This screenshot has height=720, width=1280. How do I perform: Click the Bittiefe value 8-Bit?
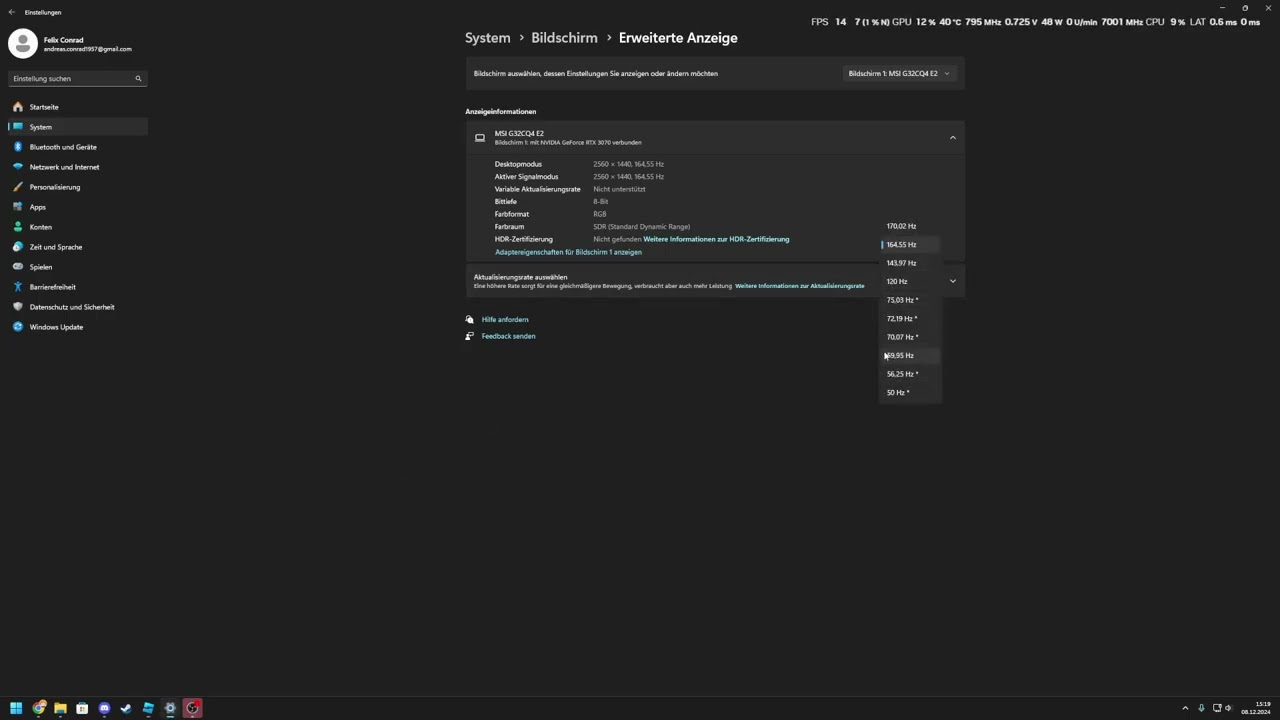600,202
